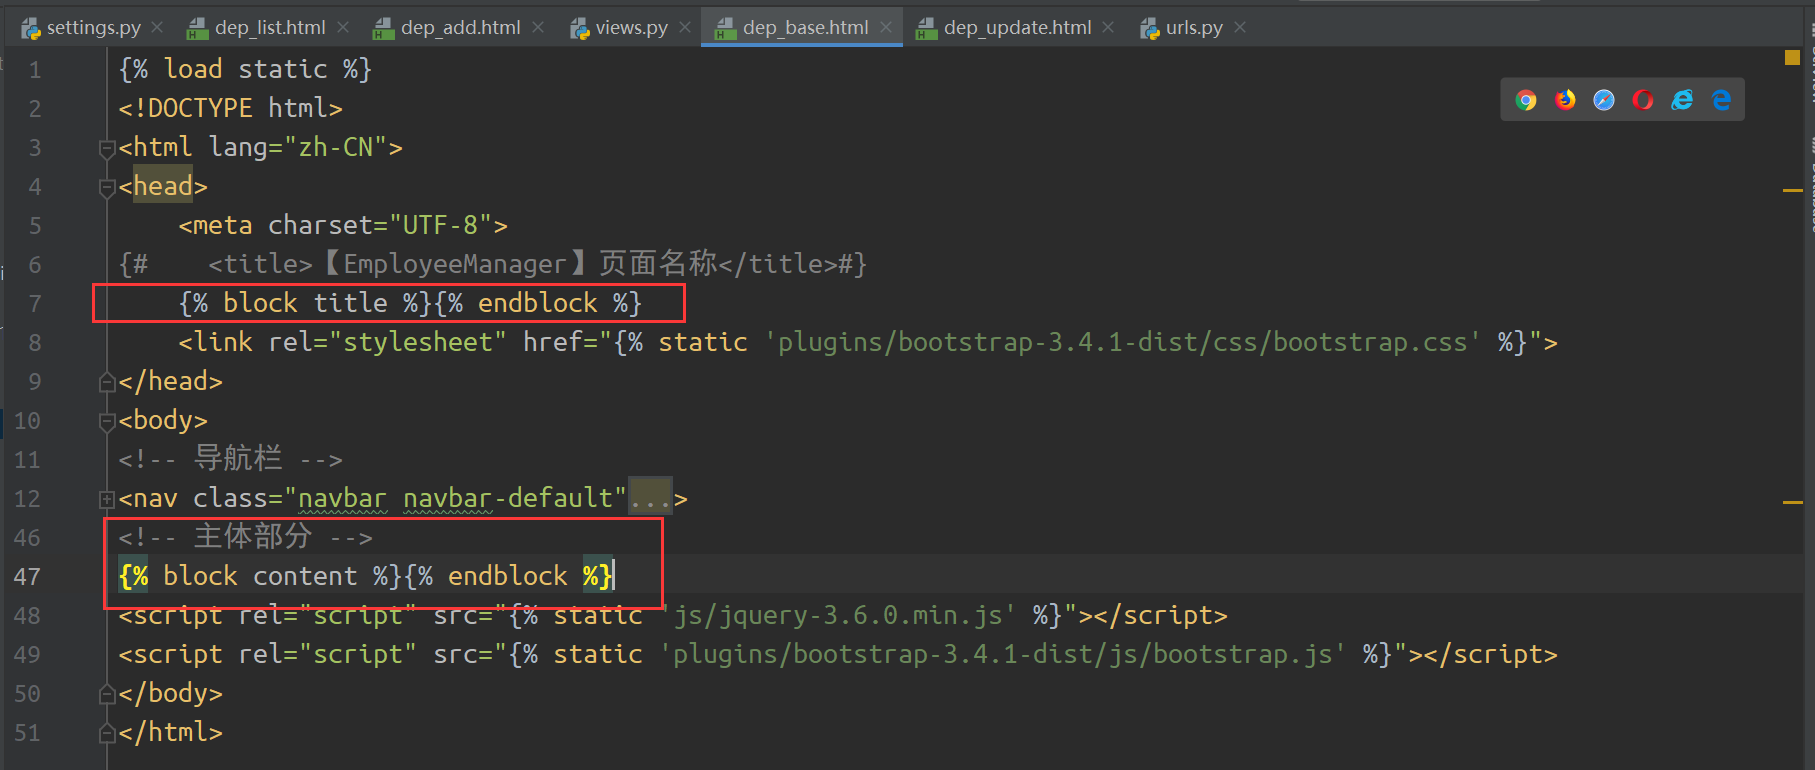Image resolution: width=1815 pixels, height=770 pixels.
Task: Close the dep_list.html tab
Action: click(x=343, y=28)
